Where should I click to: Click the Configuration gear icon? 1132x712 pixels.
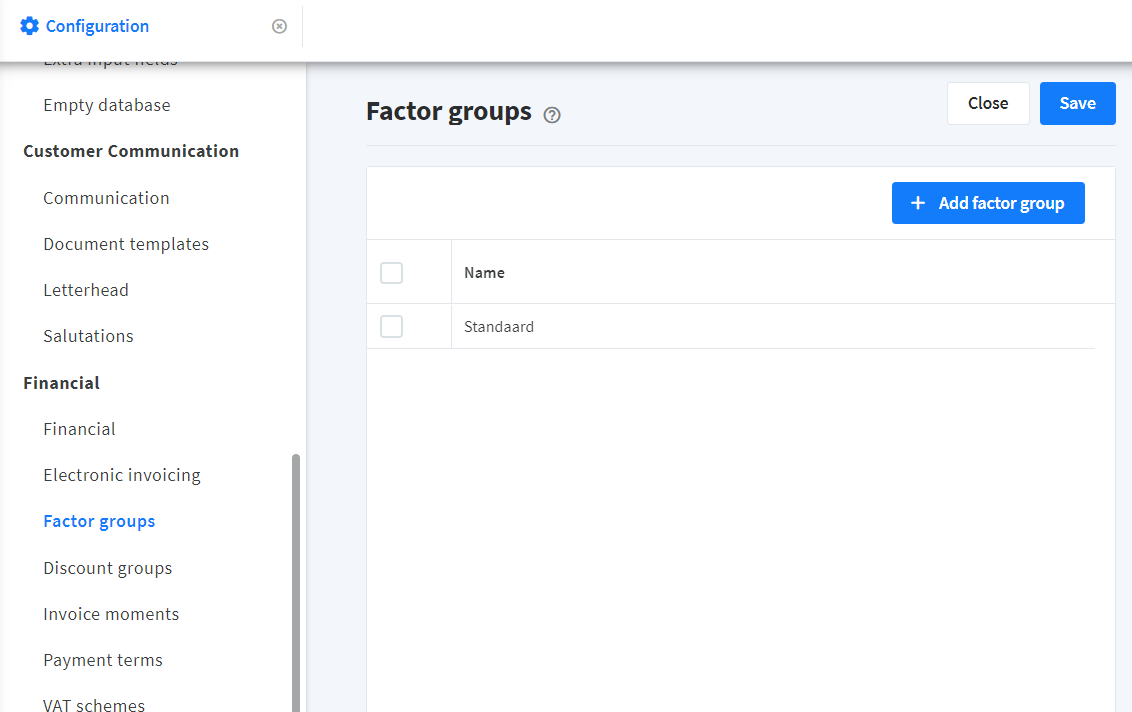[x=29, y=26]
